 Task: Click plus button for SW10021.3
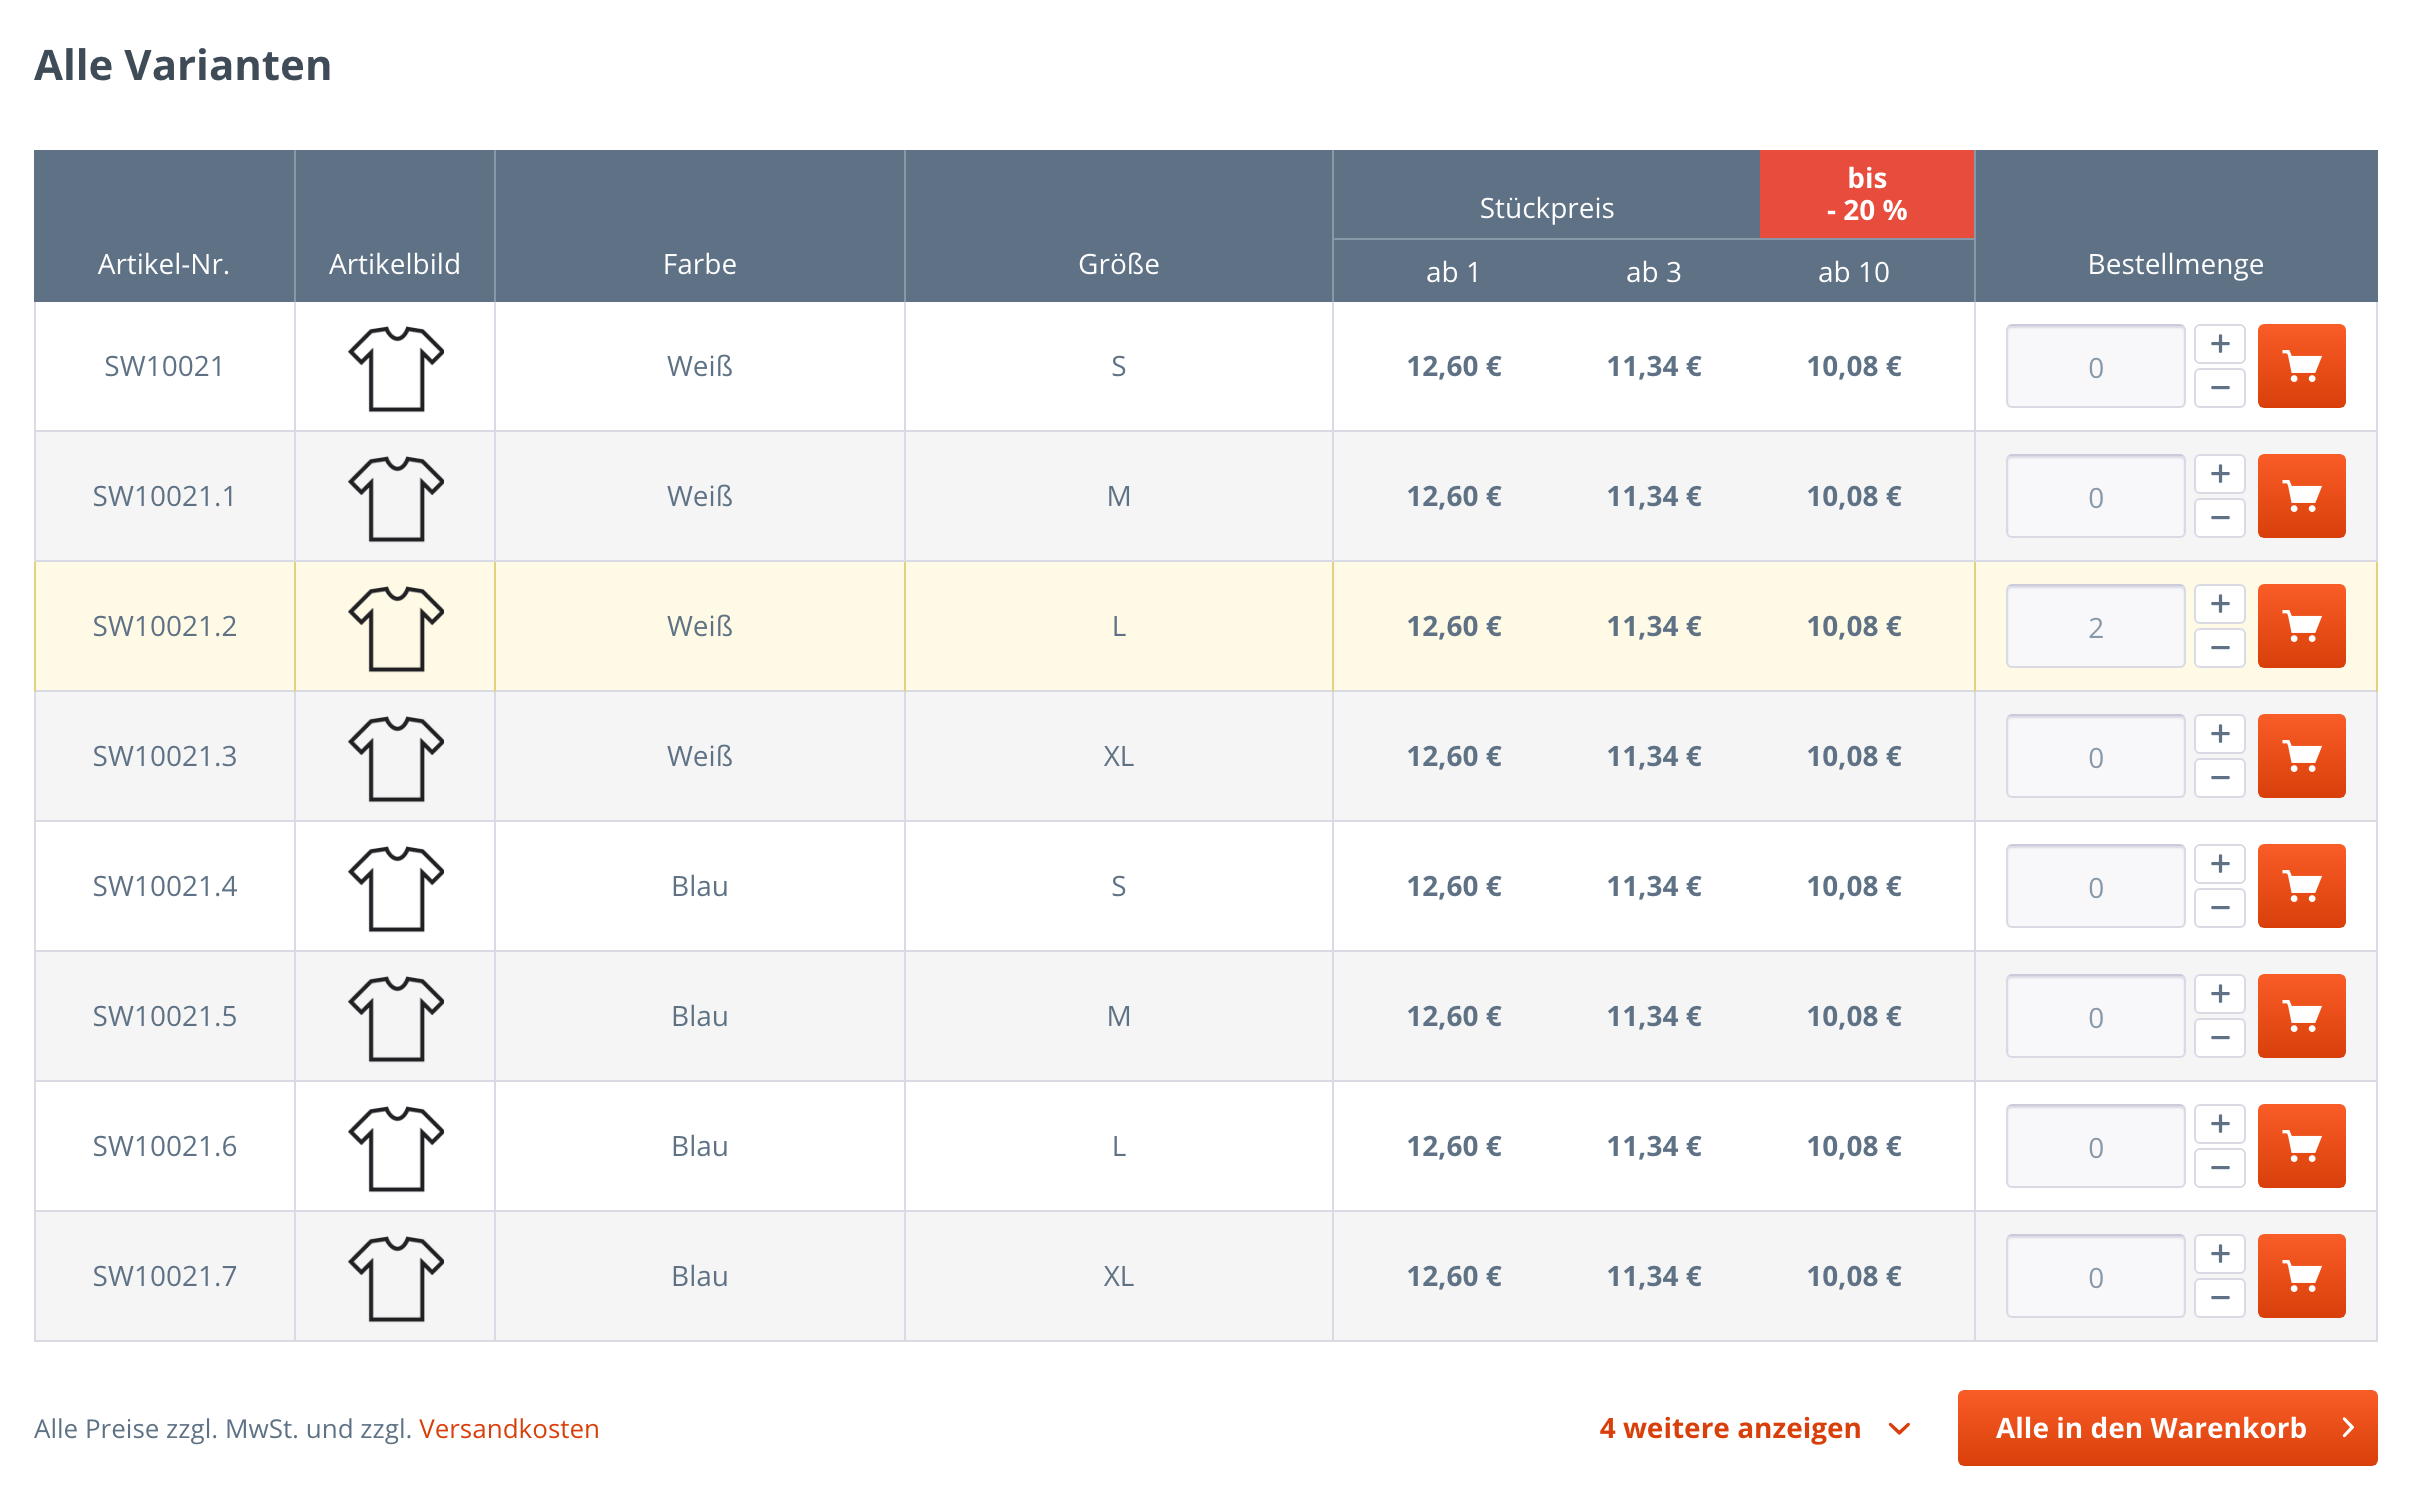click(2220, 734)
